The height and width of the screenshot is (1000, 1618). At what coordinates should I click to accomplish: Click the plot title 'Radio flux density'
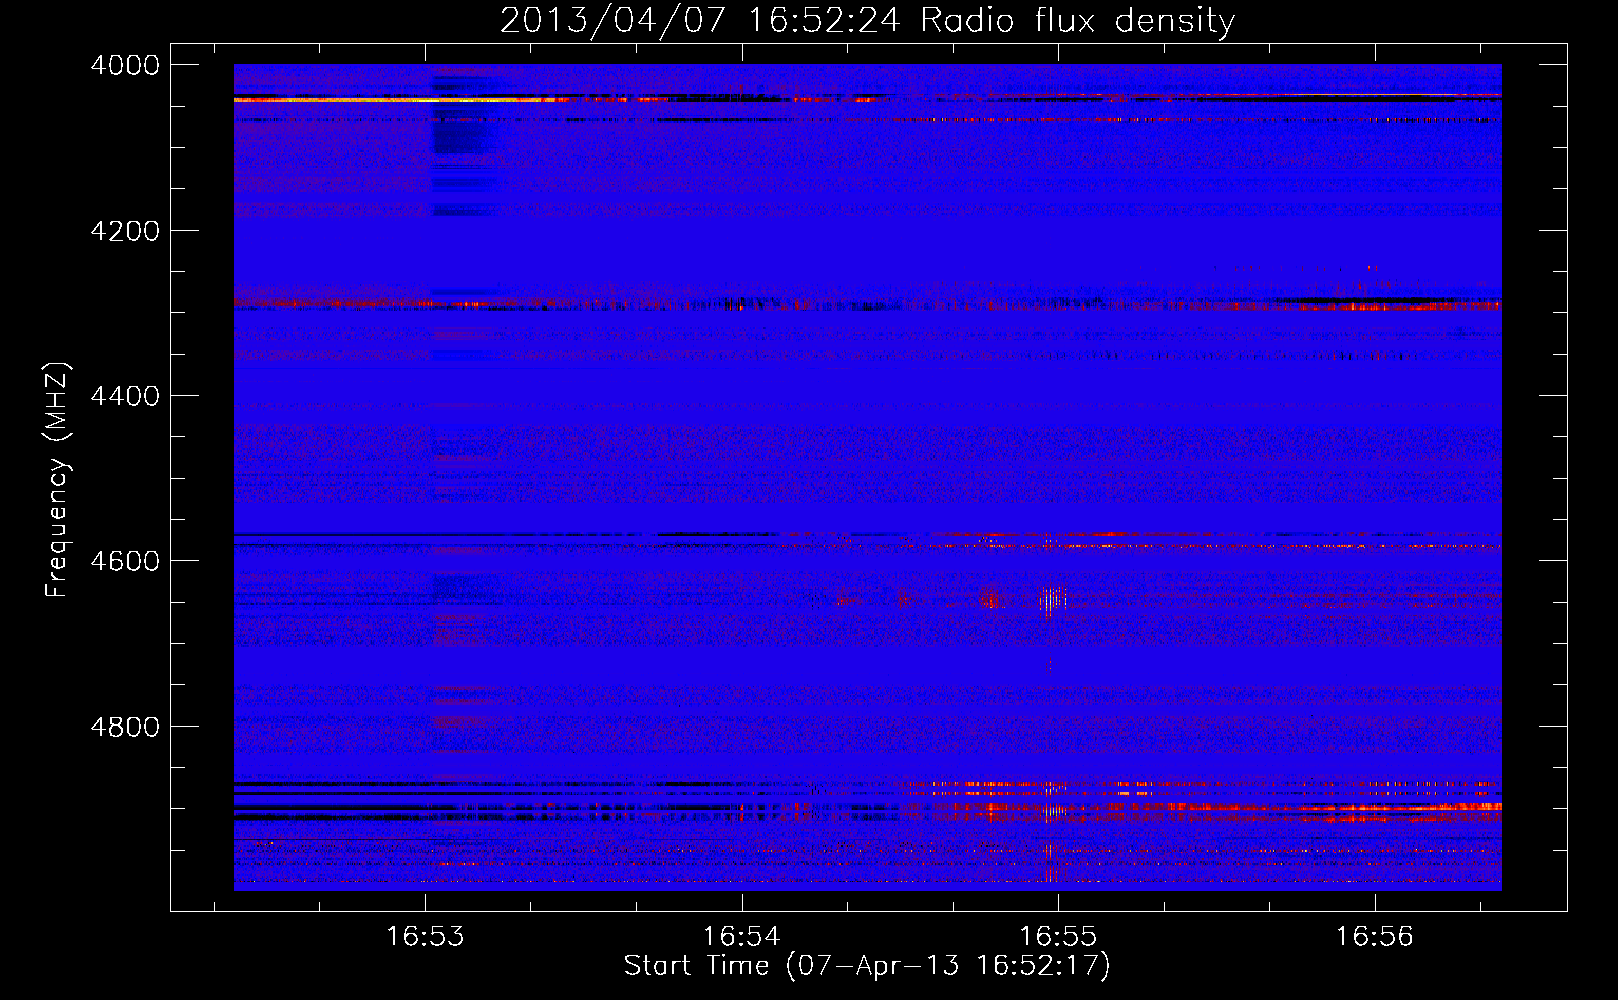click(1077, 20)
